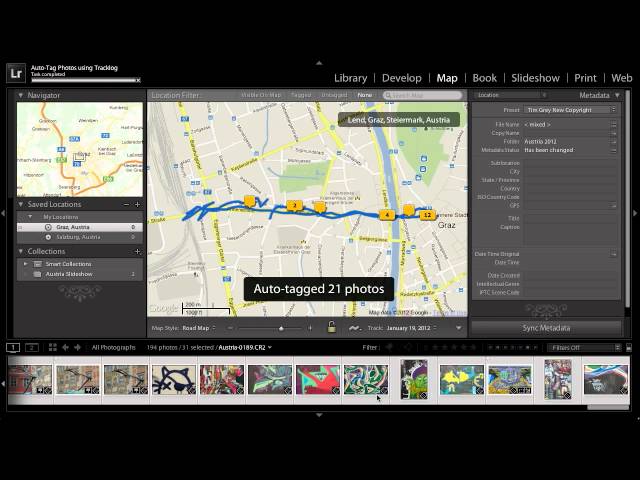
Task: Open the GPS tracklog menu icon
Action: click(354, 328)
